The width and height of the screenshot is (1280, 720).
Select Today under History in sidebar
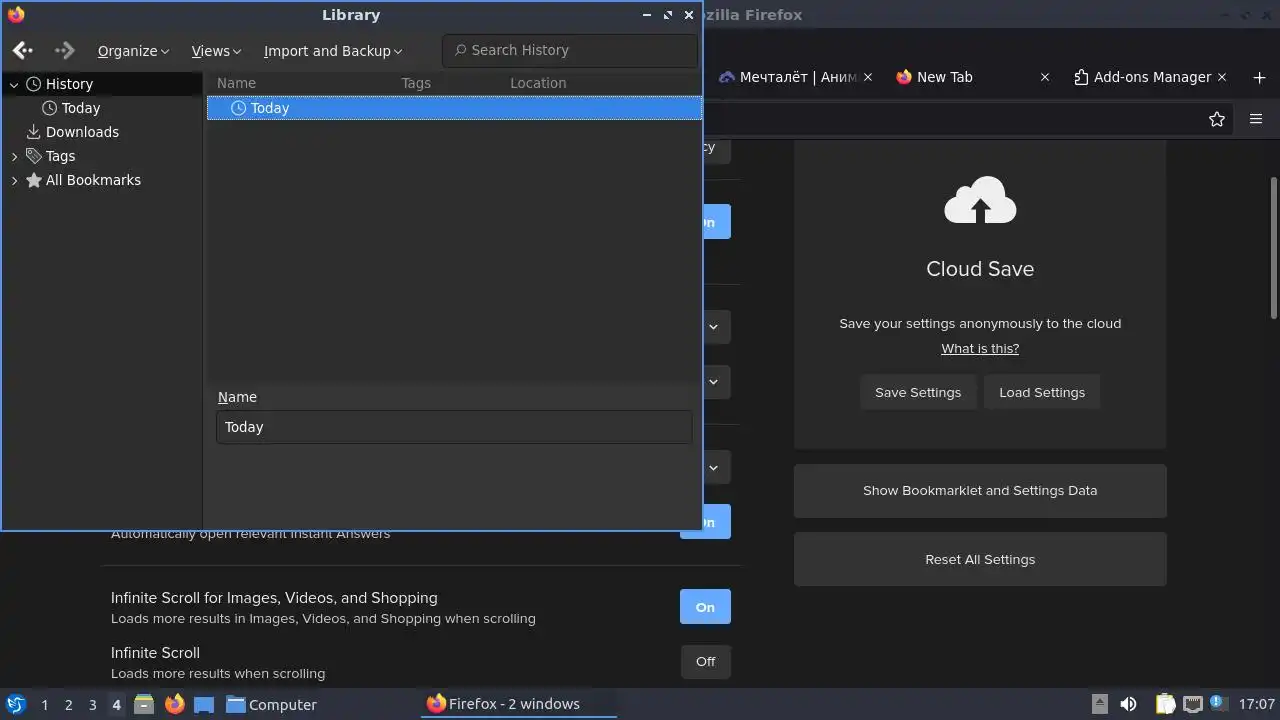[x=81, y=108]
